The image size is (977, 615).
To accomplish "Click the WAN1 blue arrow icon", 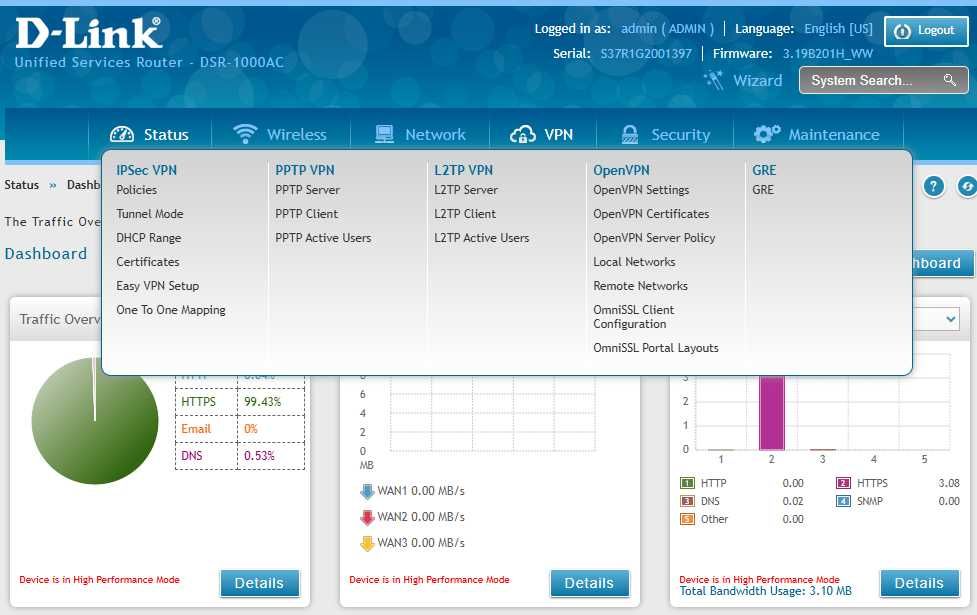I will tap(367, 492).
